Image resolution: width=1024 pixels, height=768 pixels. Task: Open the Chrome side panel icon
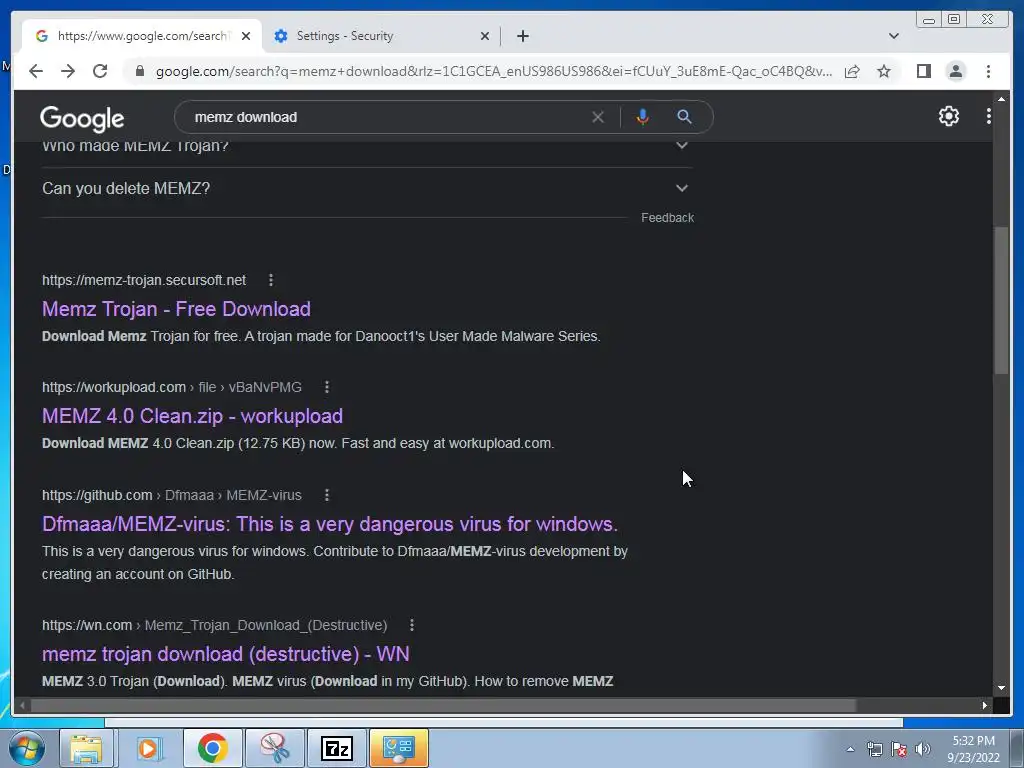923,71
